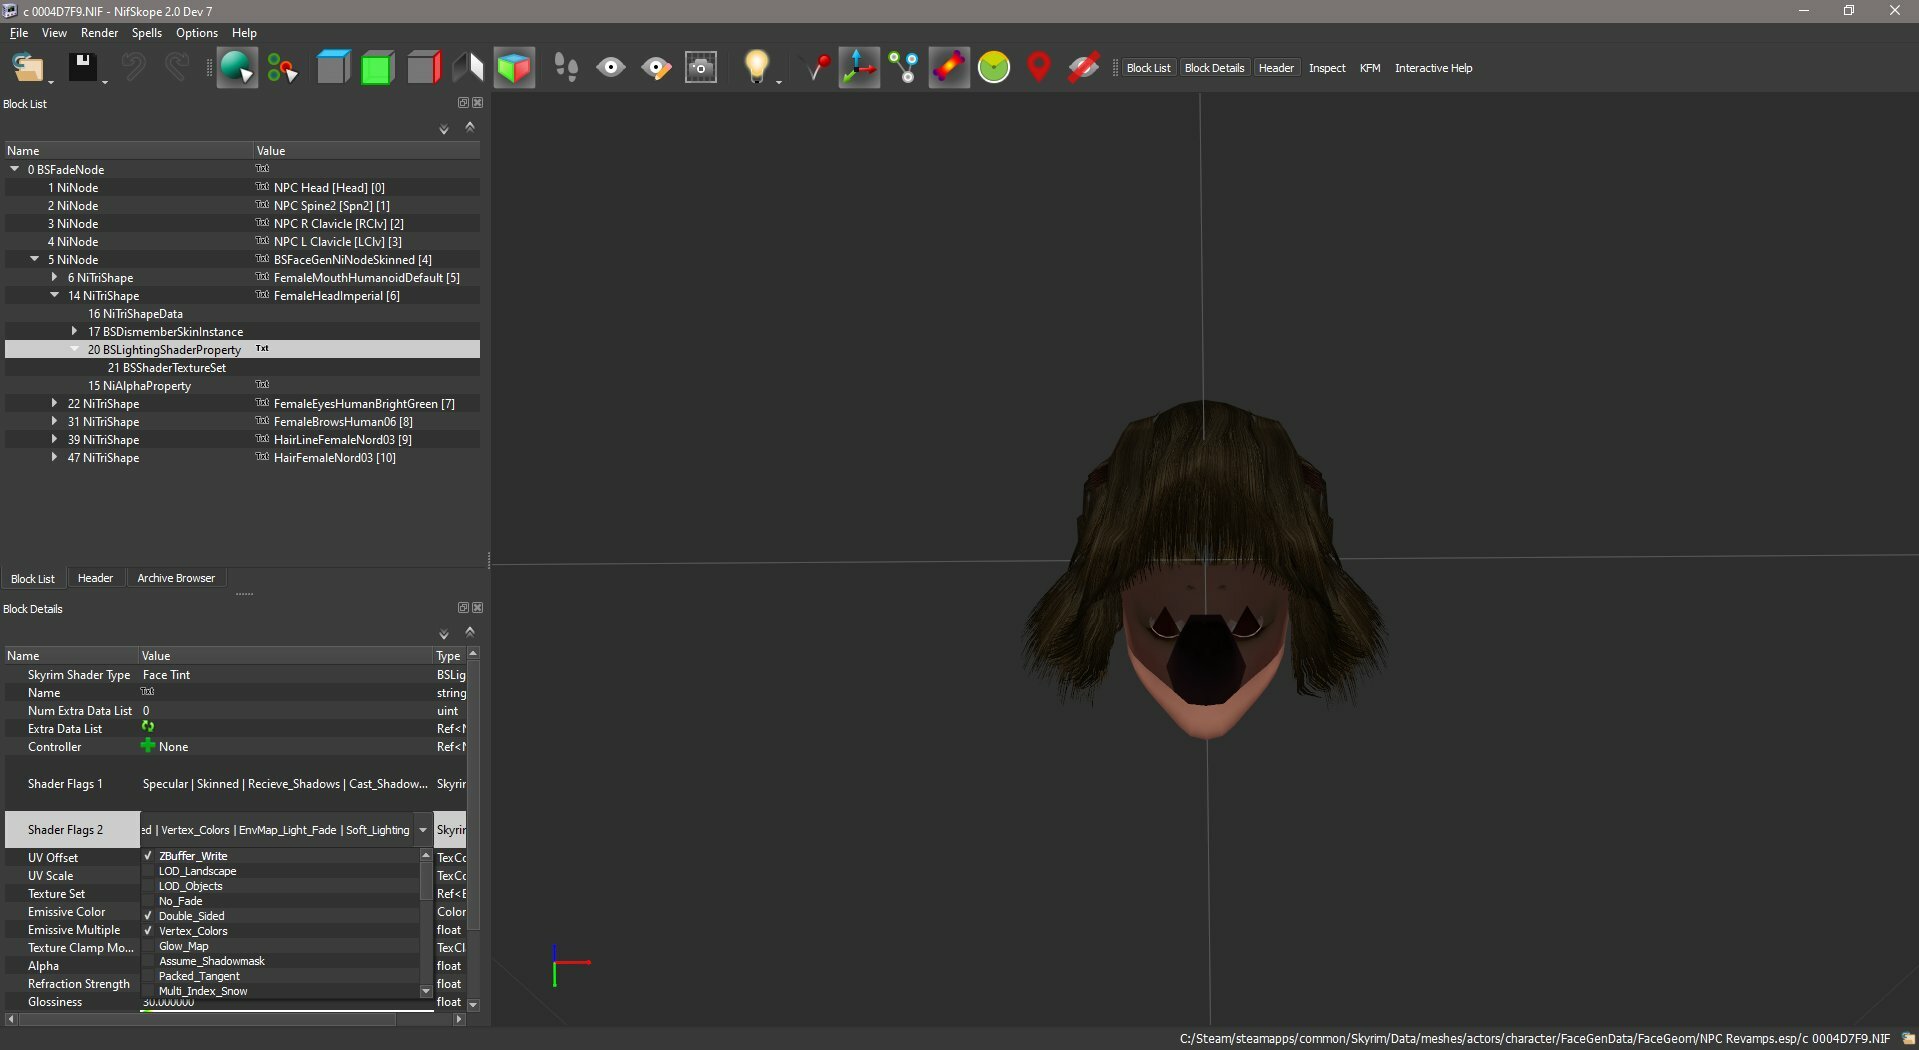Click the Interactive Help button
The image size is (1919, 1050).
[x=1433, y=68]
